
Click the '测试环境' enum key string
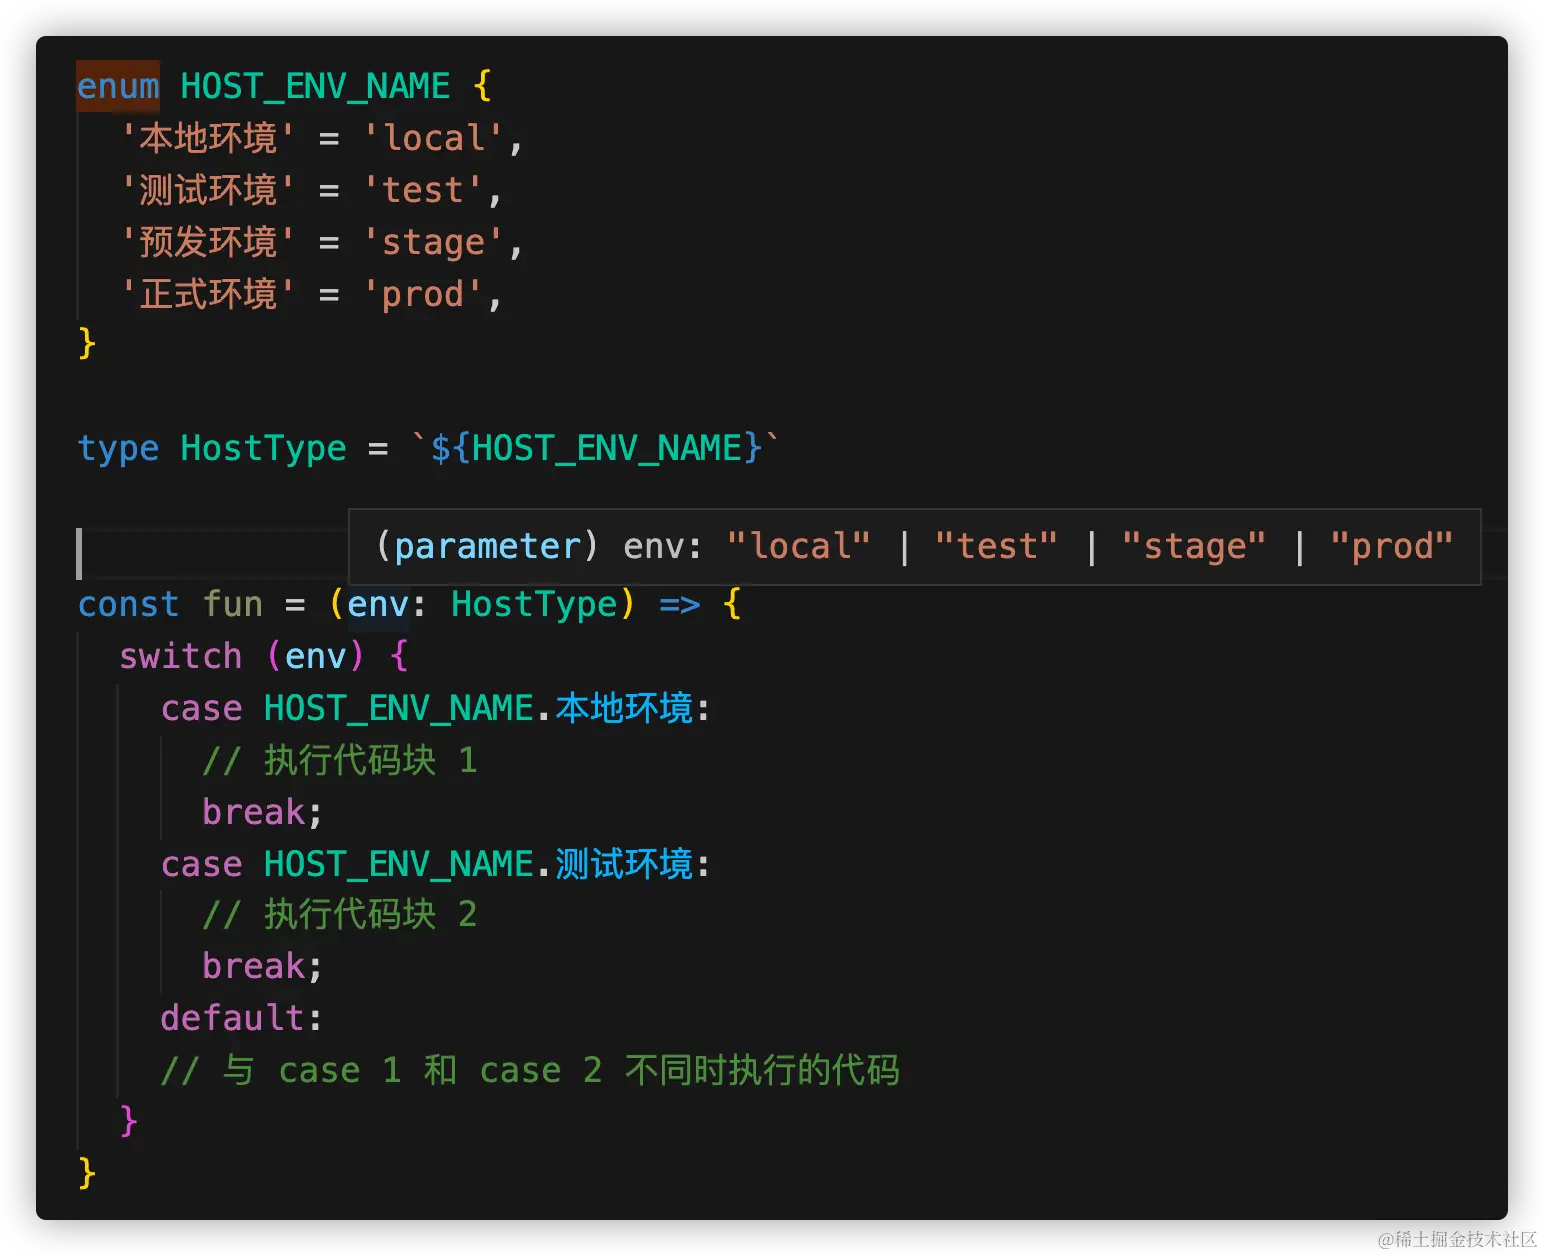207,190
